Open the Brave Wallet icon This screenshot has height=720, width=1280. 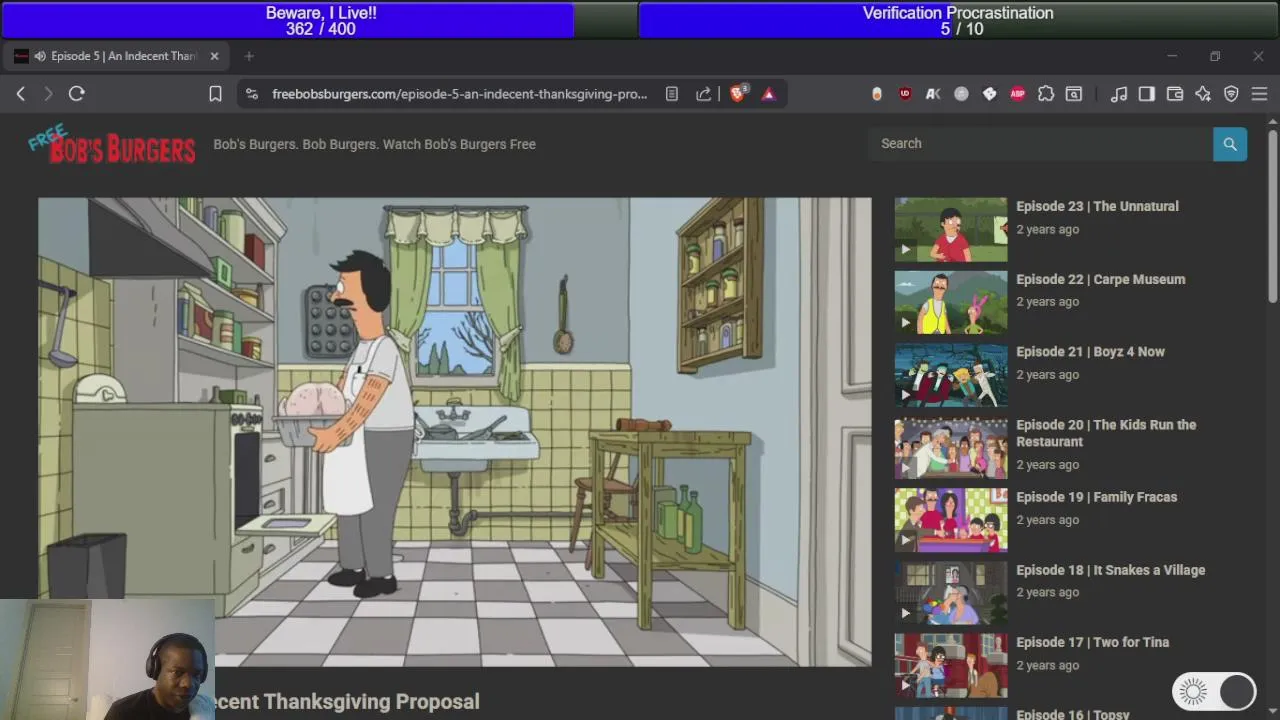point(1175,93)
